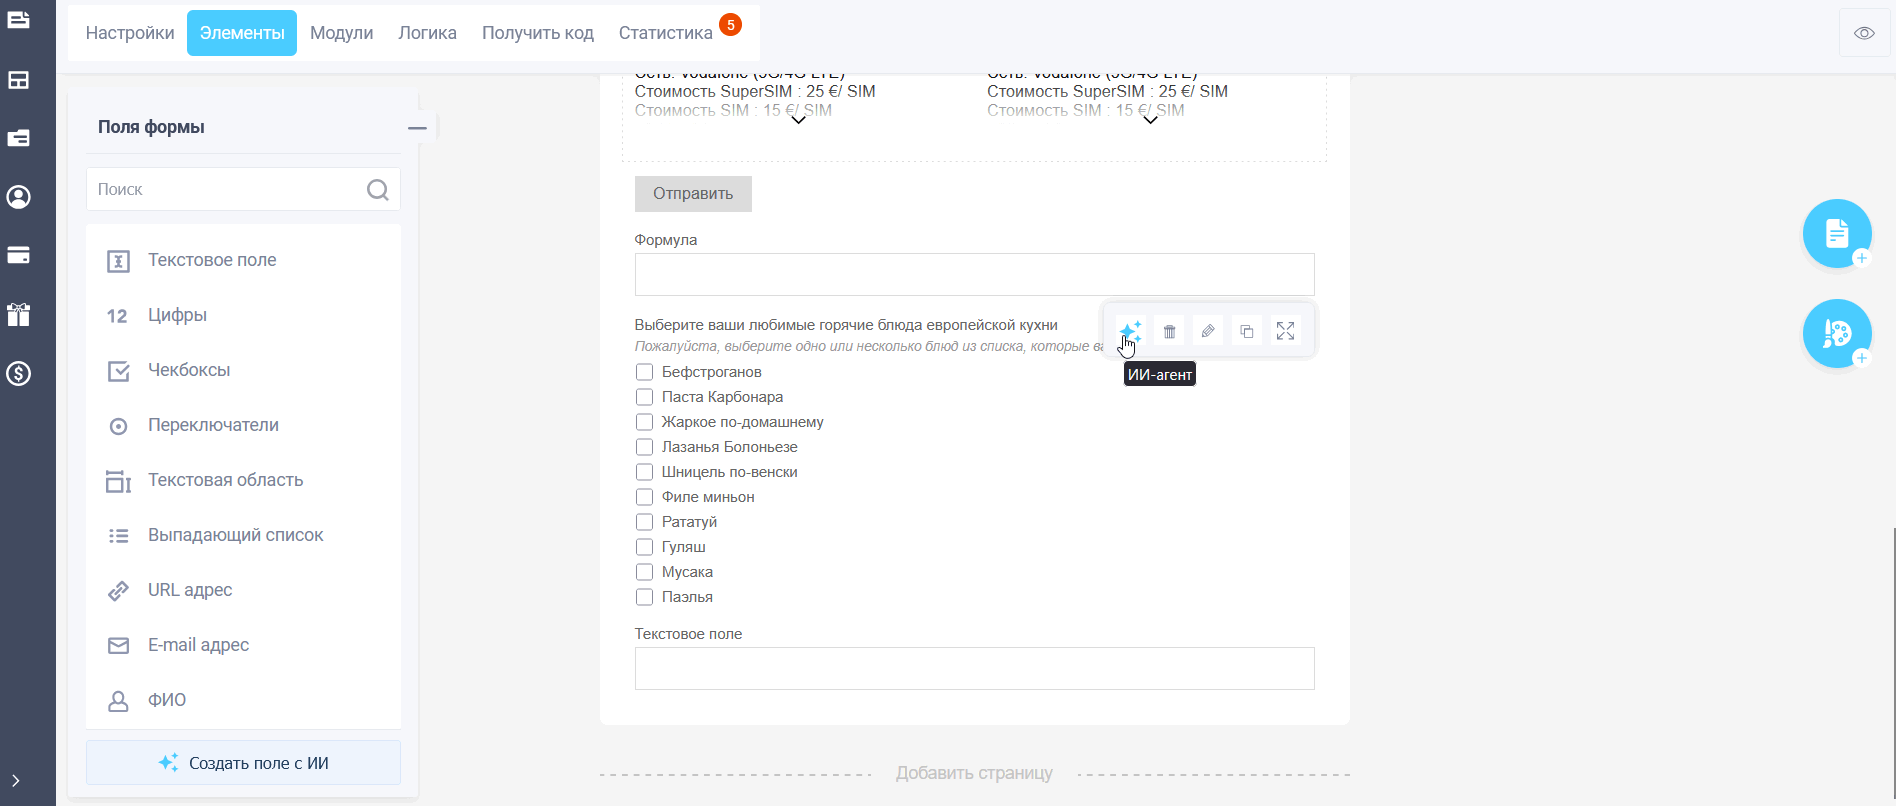Click Добавить страницу link
Viewport: 1896px width, 806px height.
(x=974, y=773)
